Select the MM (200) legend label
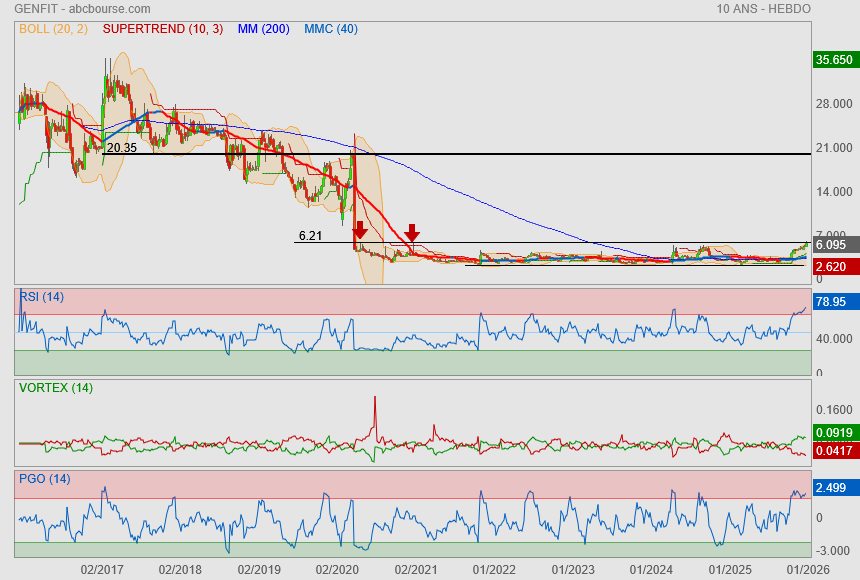 (264, 29)
